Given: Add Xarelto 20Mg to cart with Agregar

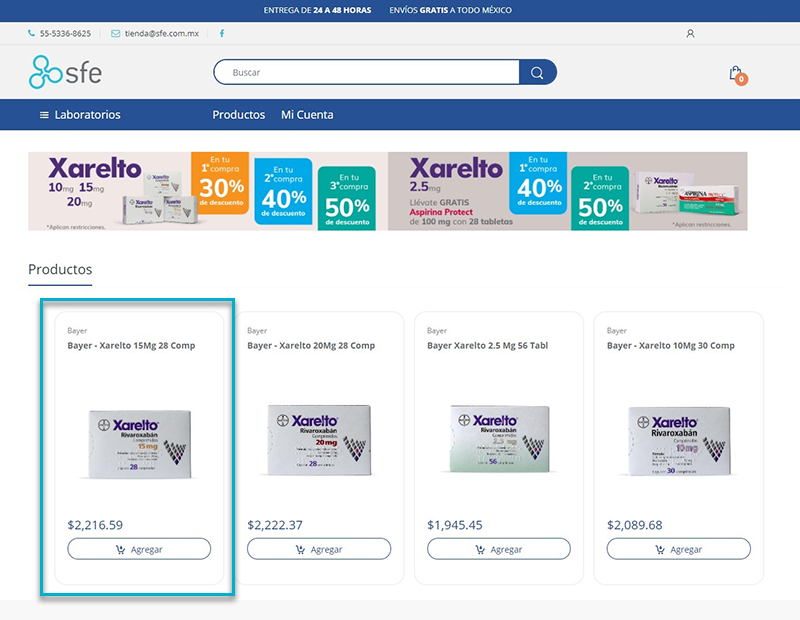Looking at the screenshot, I should pos(319,549).
